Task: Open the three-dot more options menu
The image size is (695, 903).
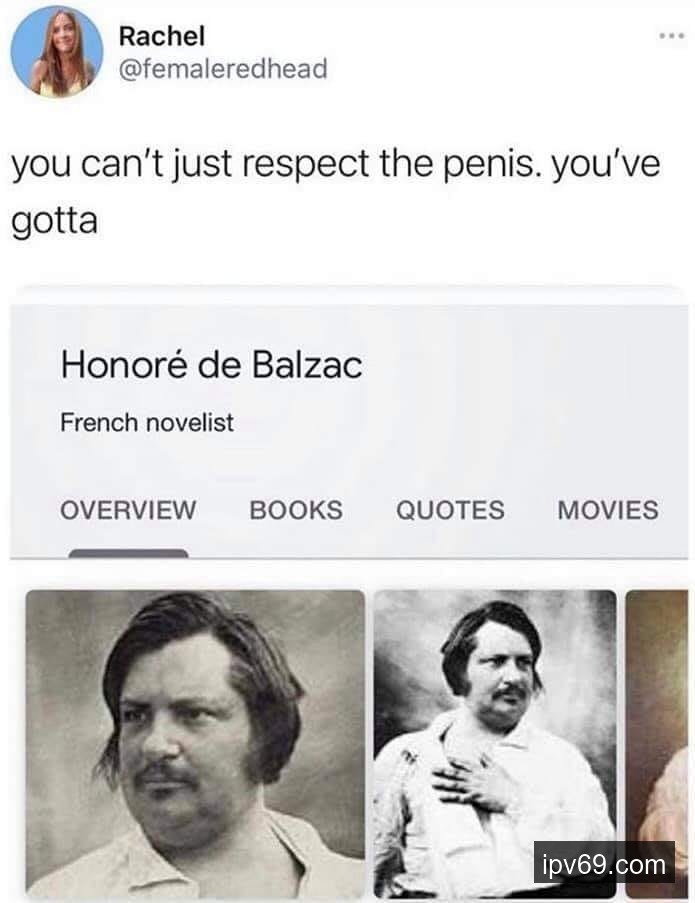Action: pyautogui.click(x=672, y=36)
